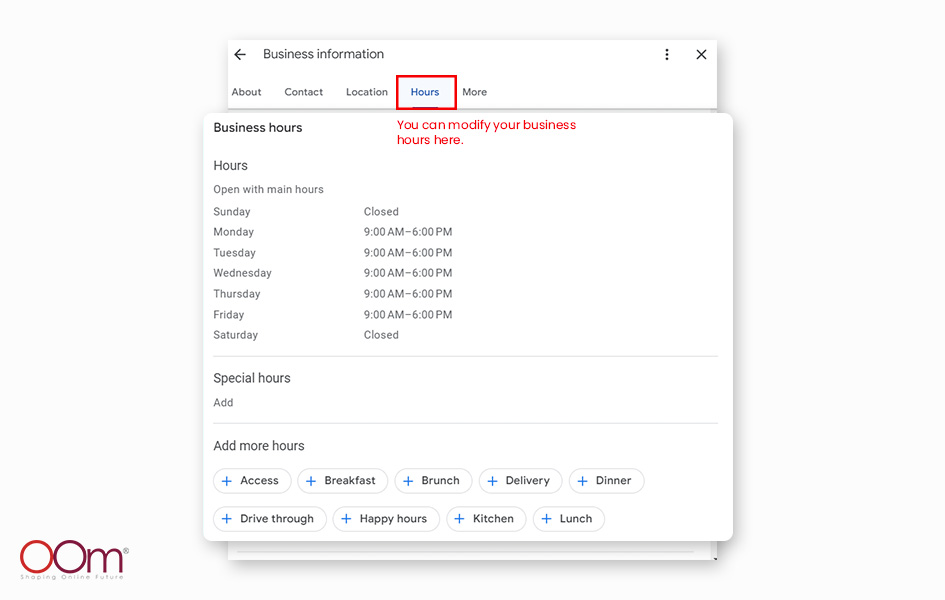Add Happy hours chip
Viewport: 945px width, 600px height.
(x=386, y=519)
